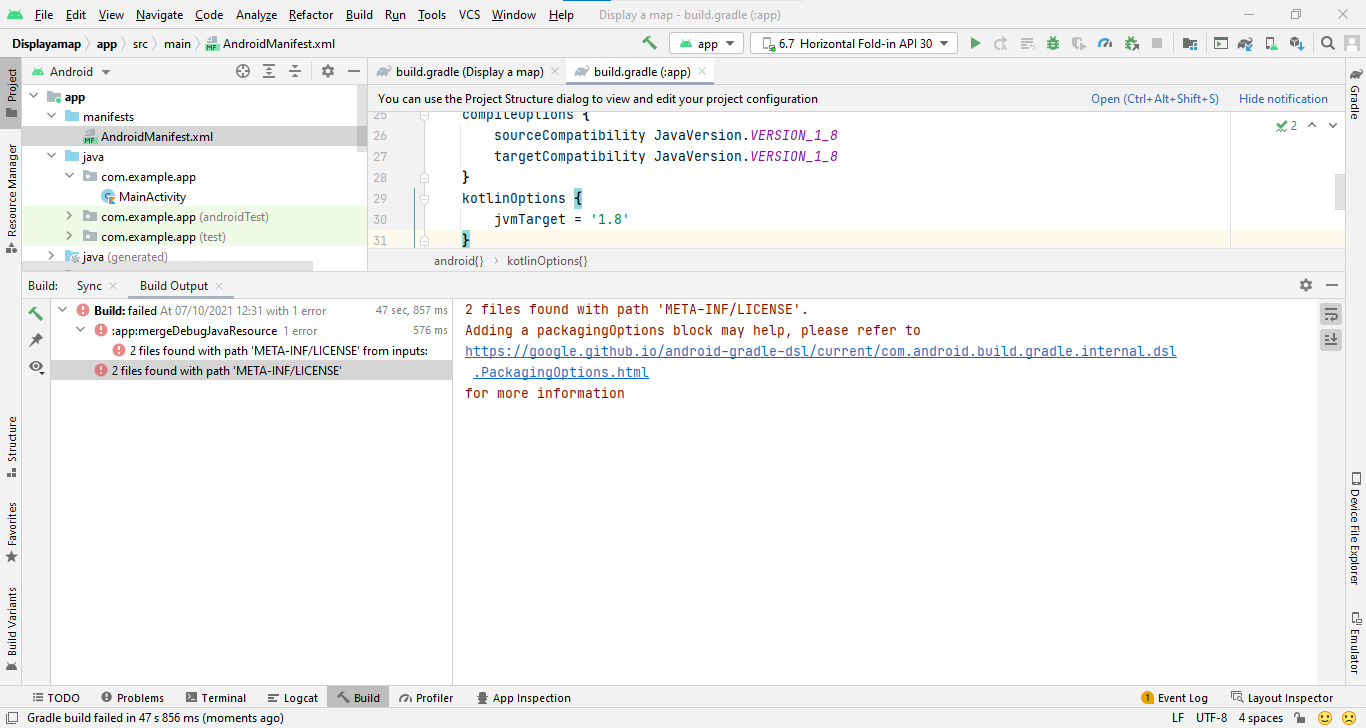1366x728 pixels.
Task: Open the Terminal tool window tab
Action: (x=214, y=698)
